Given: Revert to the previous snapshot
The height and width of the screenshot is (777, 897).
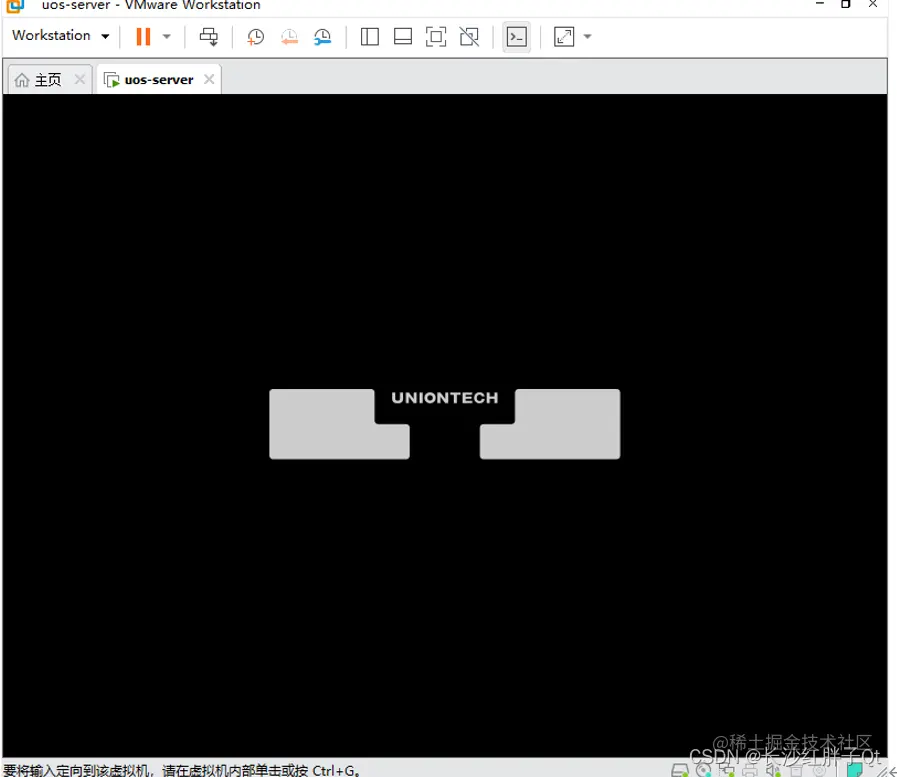Looking at the screenshot, I should 289,37.
